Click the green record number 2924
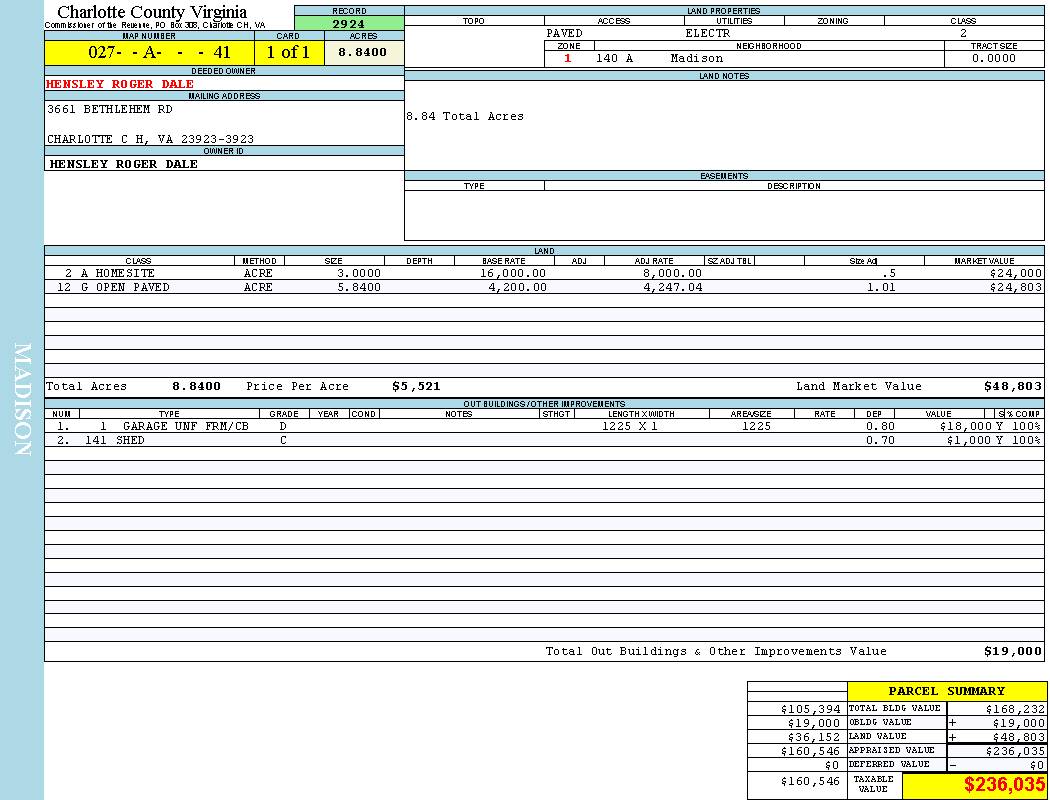 coord(349,23)
